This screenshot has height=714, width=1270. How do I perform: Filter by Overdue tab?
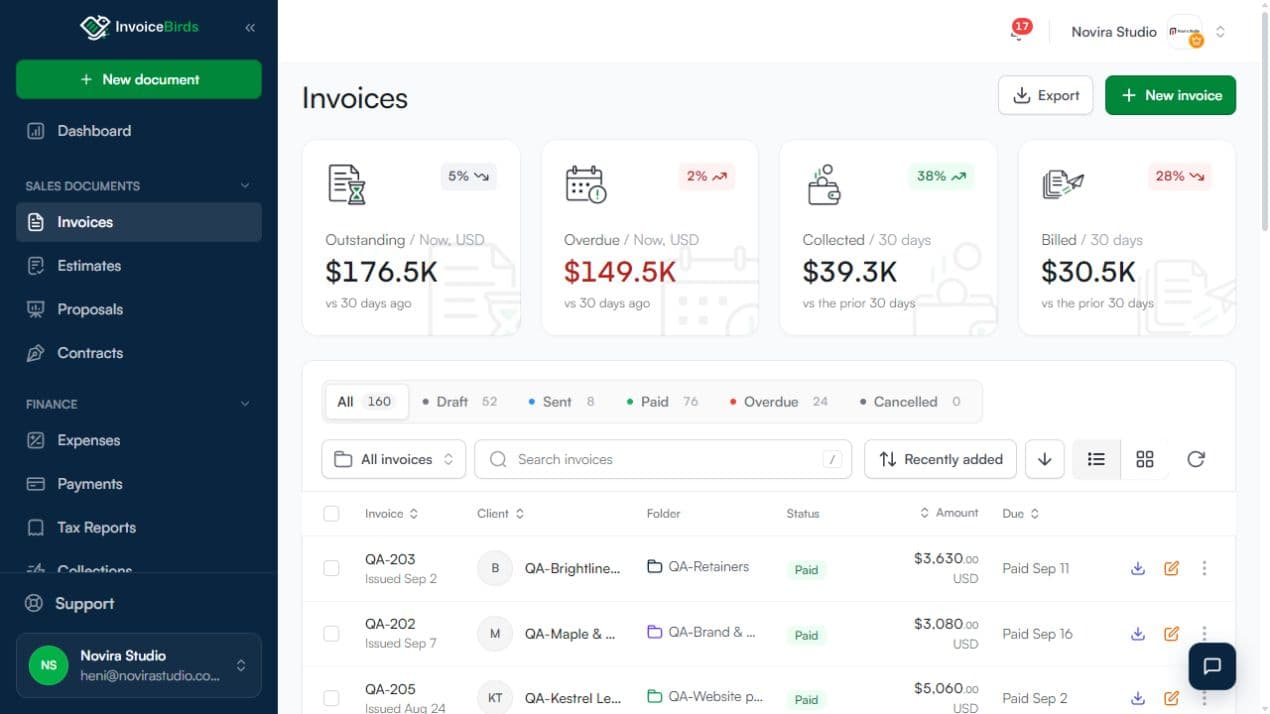click(x=779, y=401)
